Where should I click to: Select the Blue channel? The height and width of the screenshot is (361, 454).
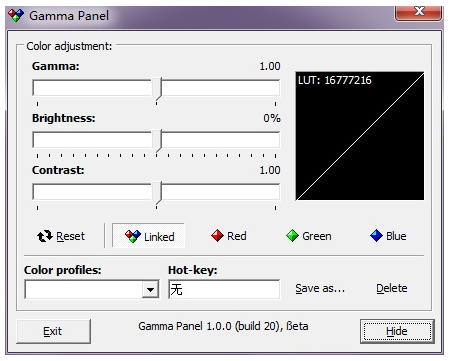click(388, 236)
